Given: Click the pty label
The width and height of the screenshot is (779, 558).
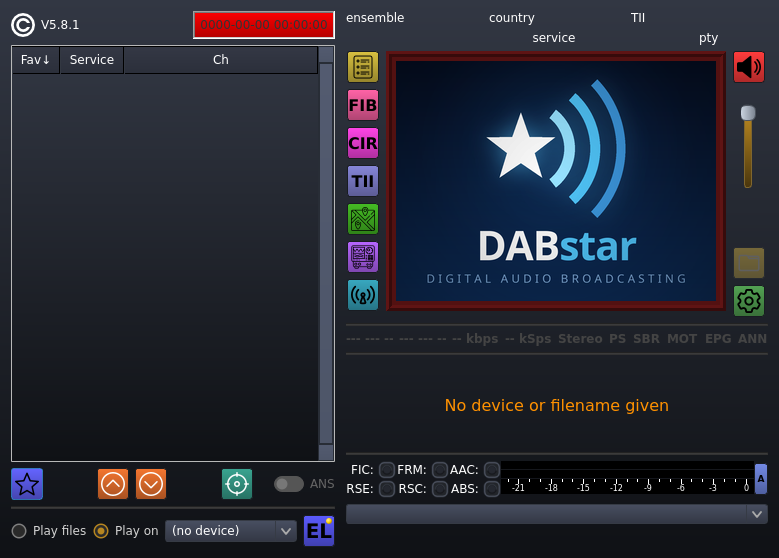Looking at the screenshot, I should coord(708,38).
